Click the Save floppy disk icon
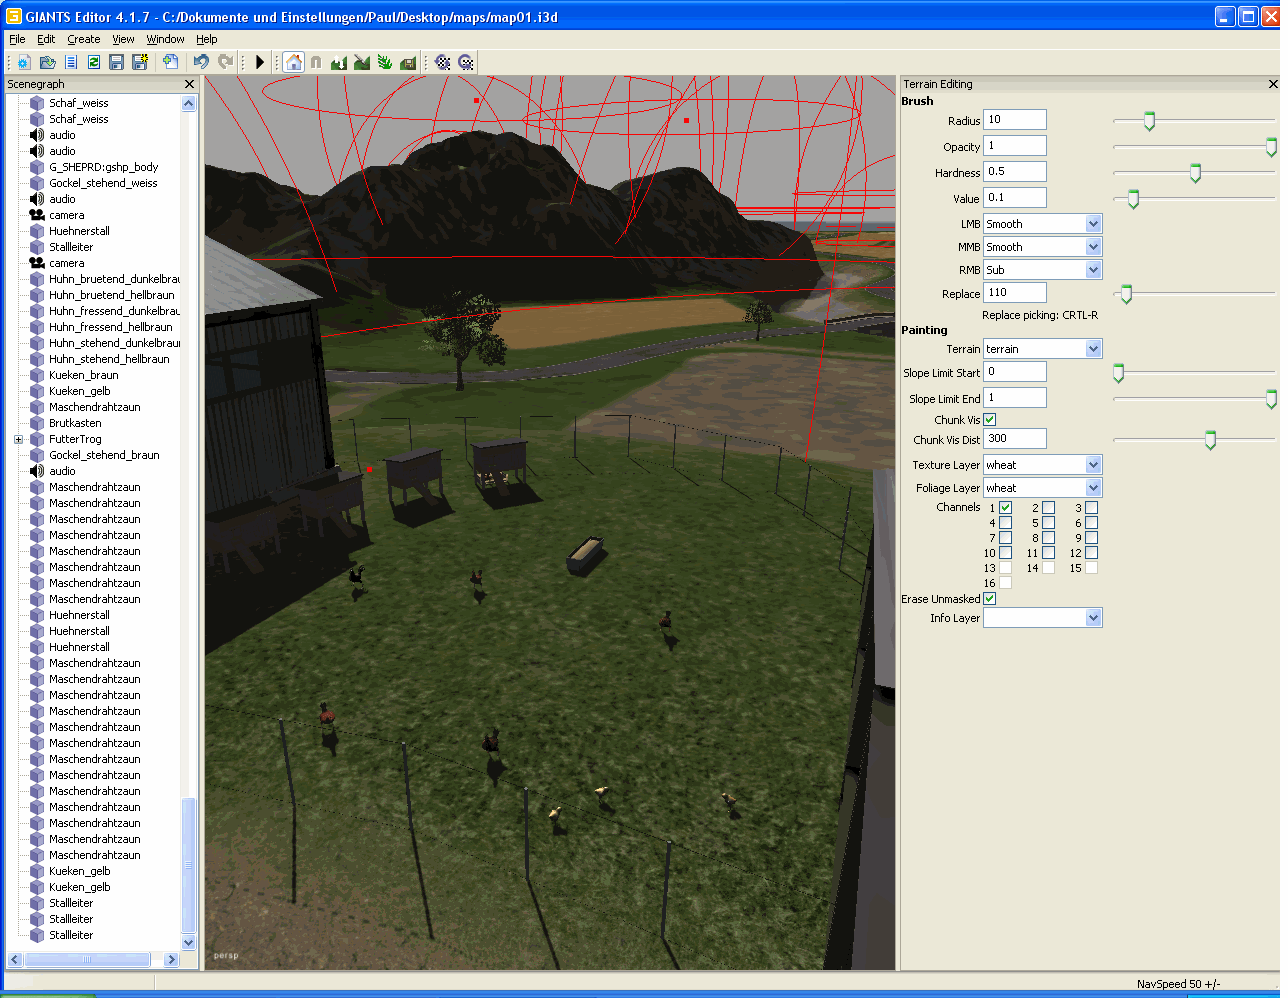The image size is (1288, 998). 116,62
